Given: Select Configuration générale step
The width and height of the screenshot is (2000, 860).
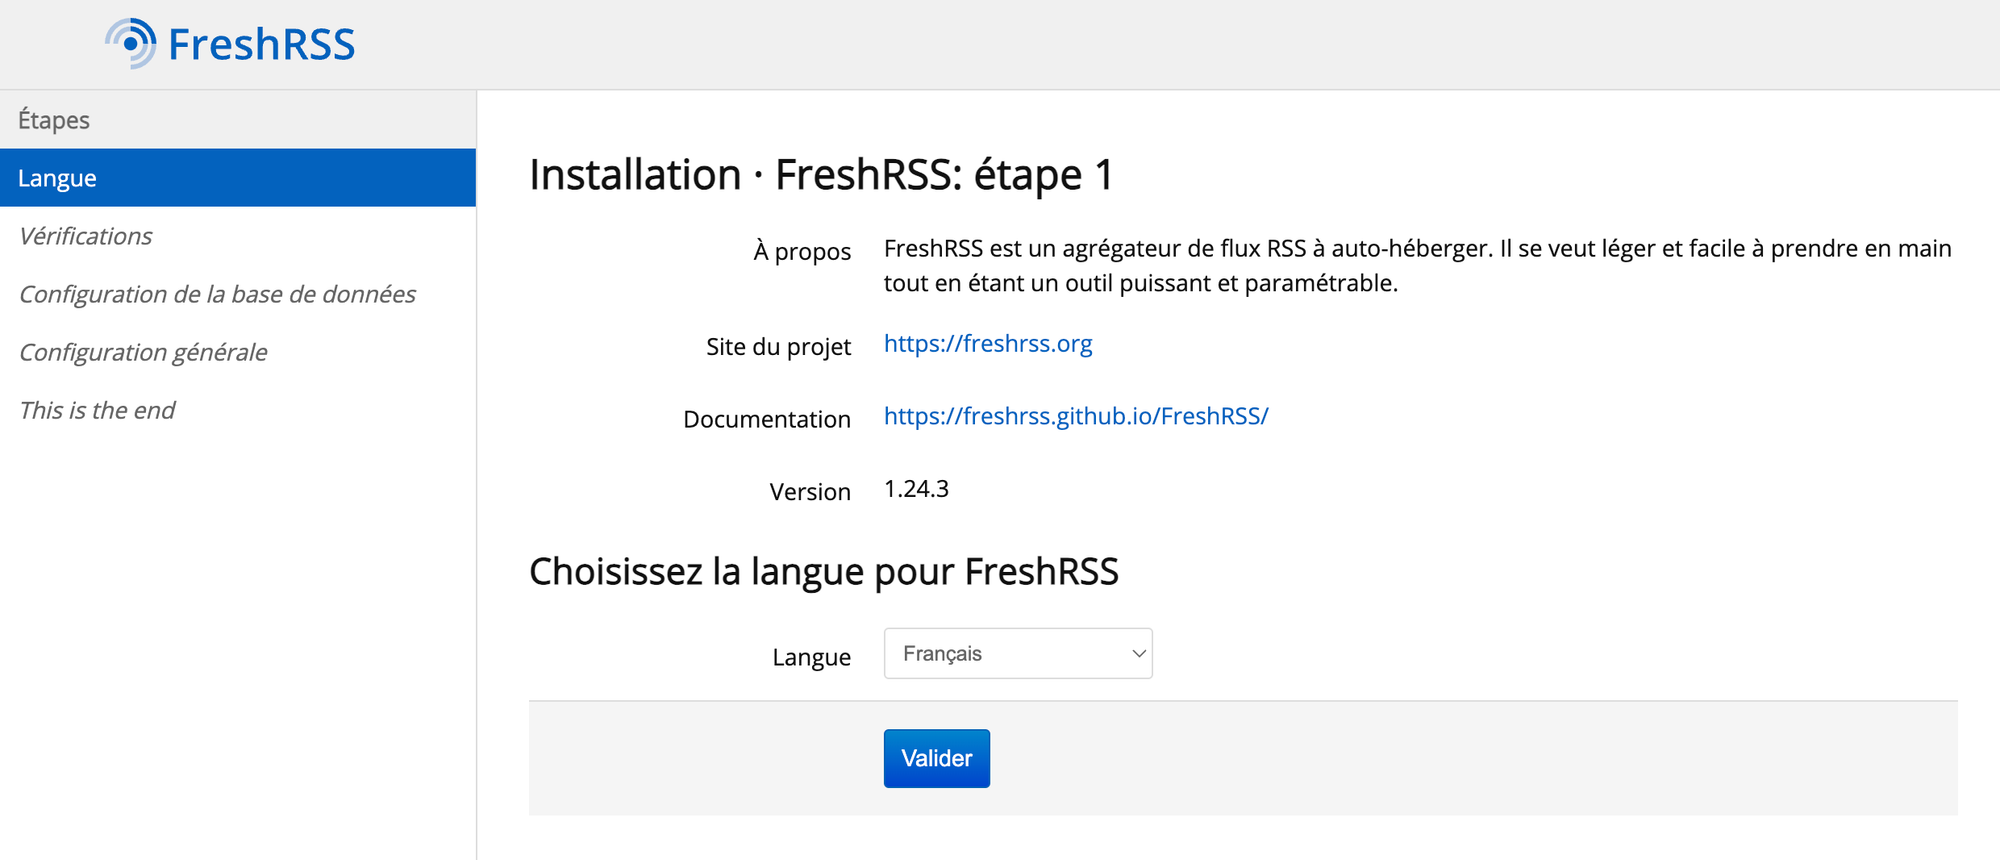Looking at the screenshot, I should 143,352.
